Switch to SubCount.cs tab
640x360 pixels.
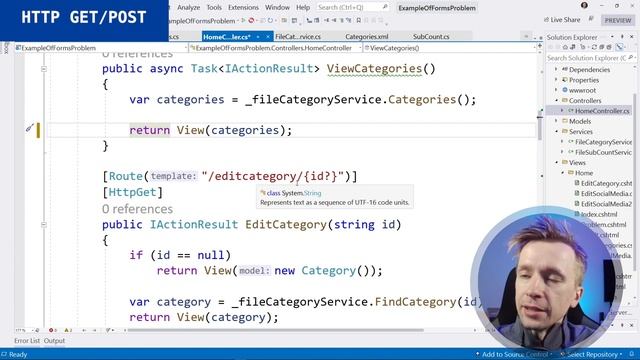[x=431, y=37]
